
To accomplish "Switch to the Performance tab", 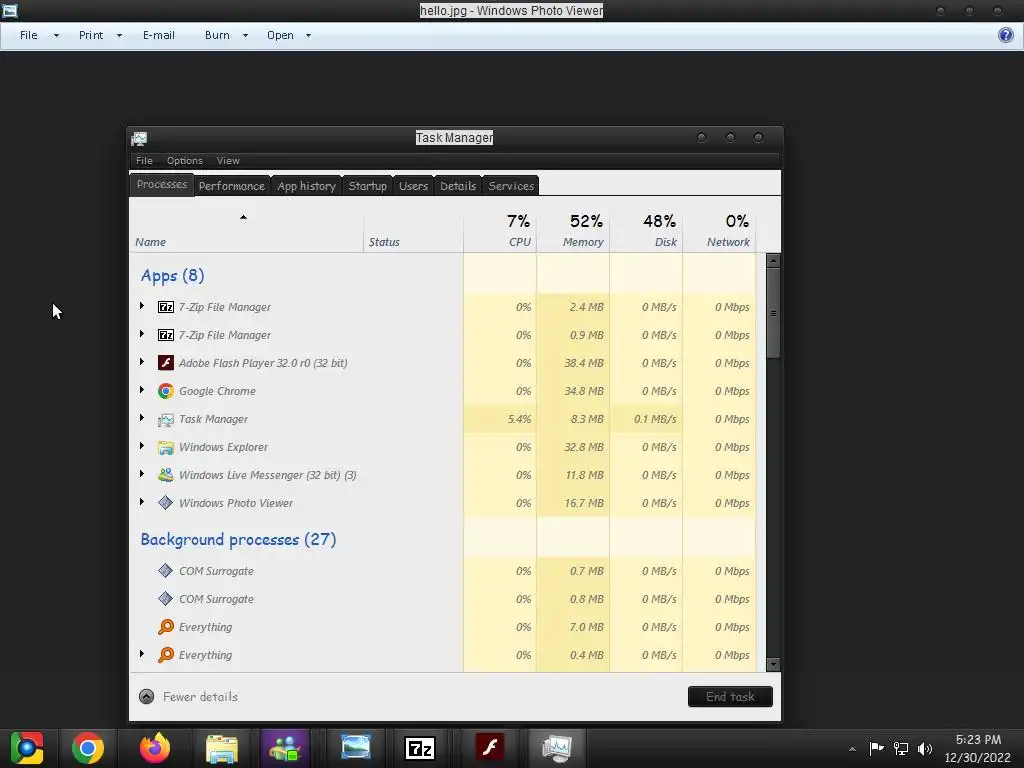I will (232, 186).
